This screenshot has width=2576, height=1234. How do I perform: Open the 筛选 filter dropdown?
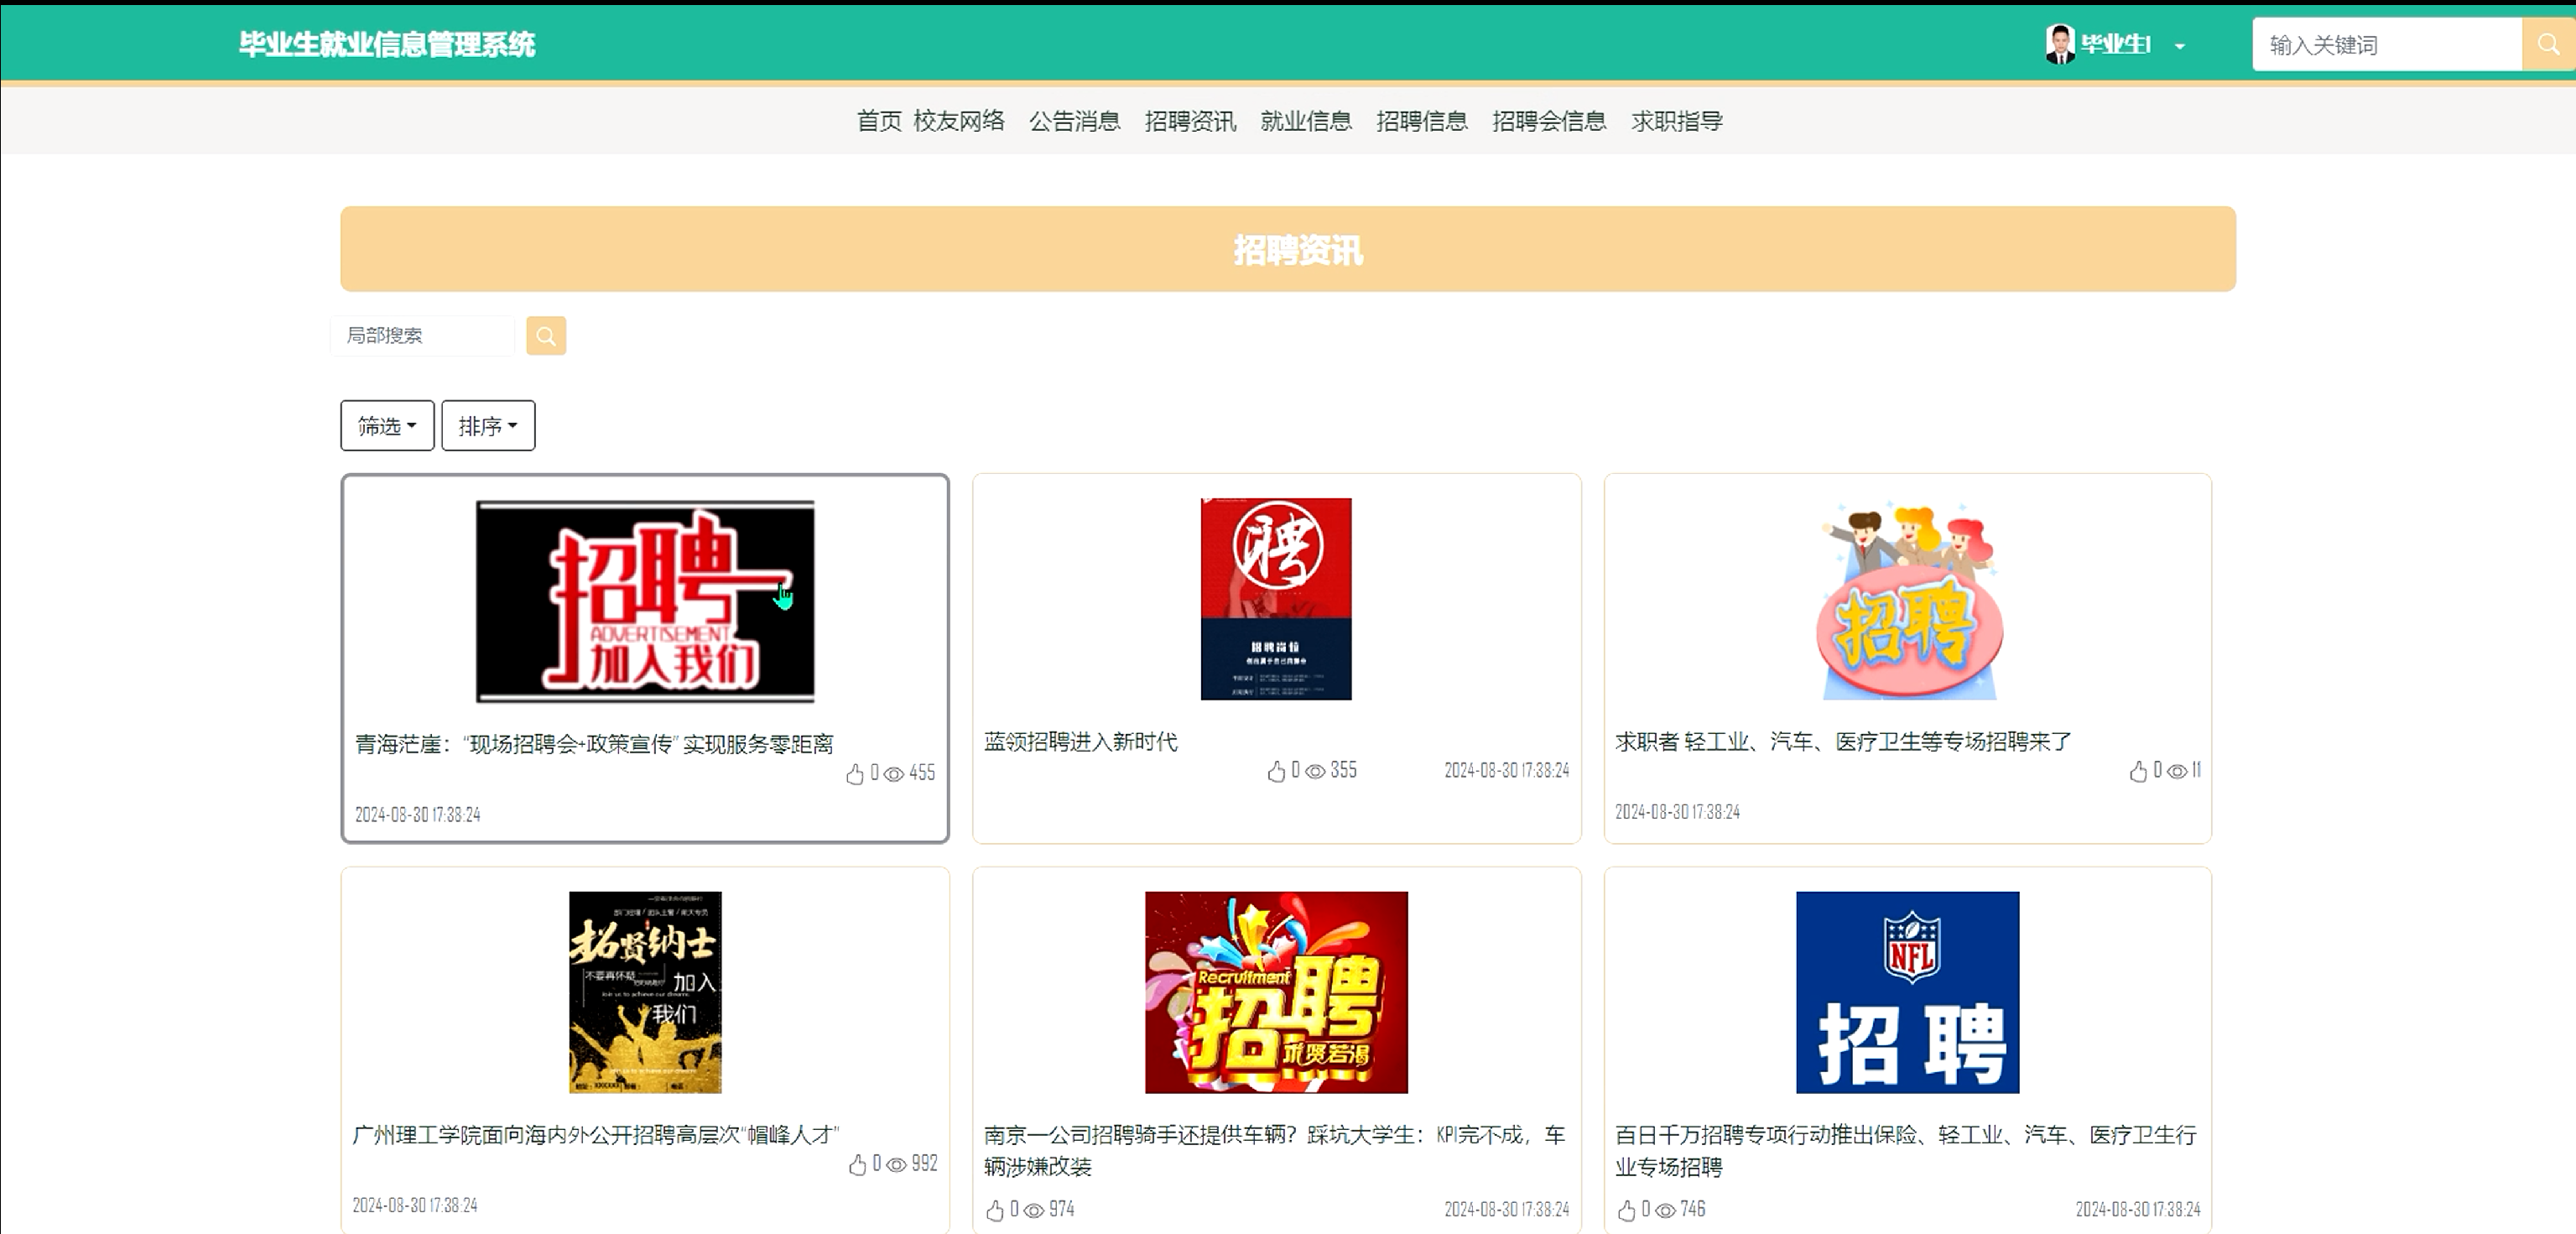387,426
